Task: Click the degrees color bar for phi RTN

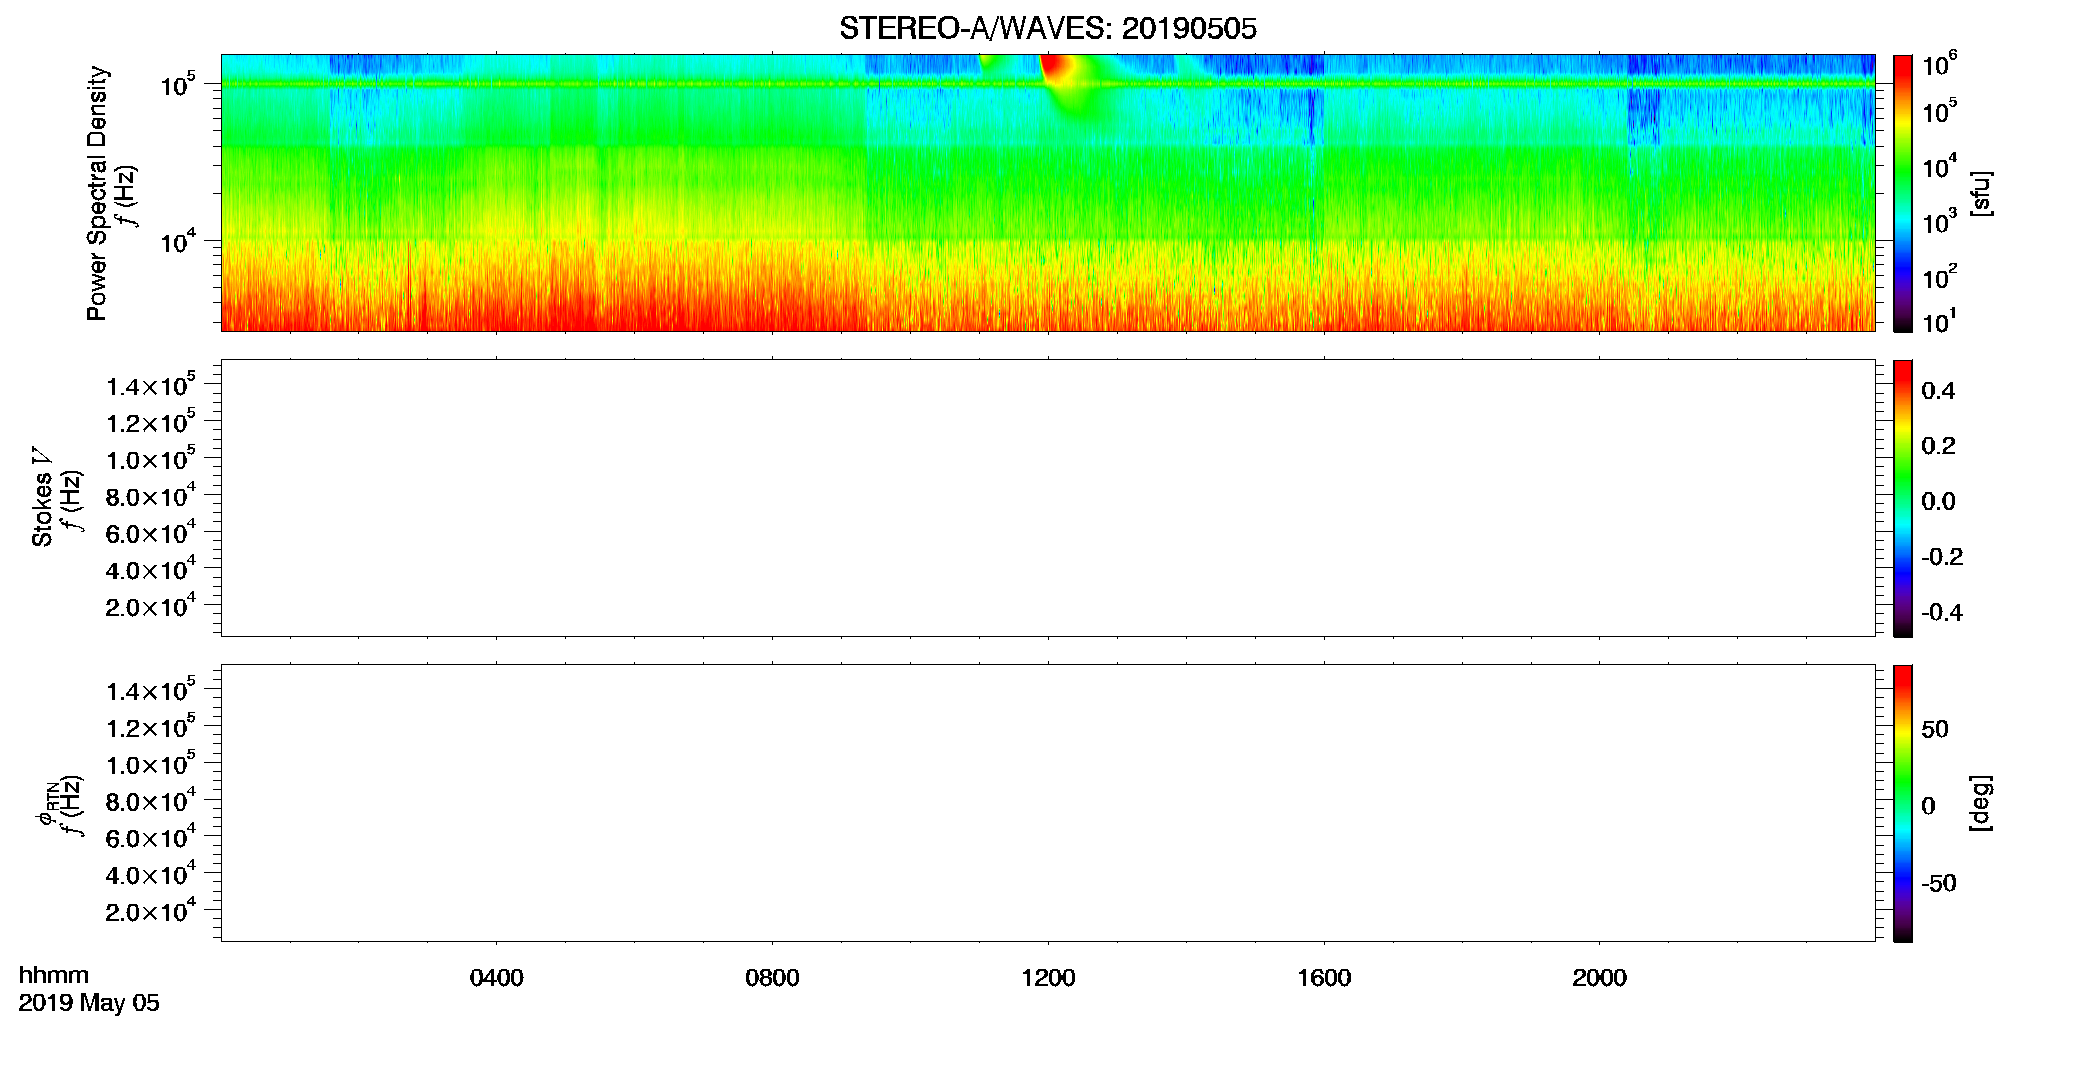Action: point(1902,803)
